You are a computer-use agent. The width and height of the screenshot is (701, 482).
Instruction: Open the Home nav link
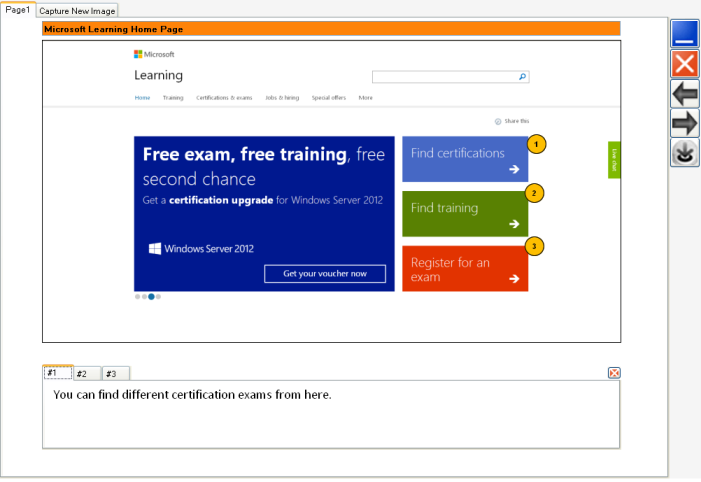tap(143, 97)
